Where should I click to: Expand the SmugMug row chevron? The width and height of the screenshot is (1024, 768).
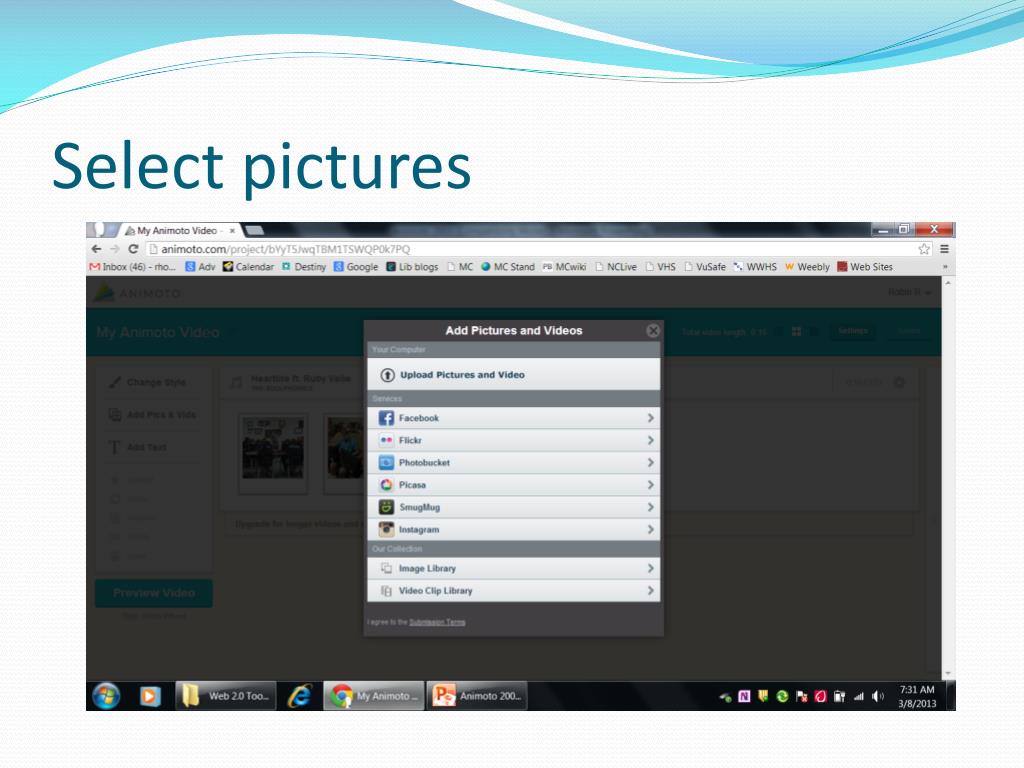click(x=650, y=507)
